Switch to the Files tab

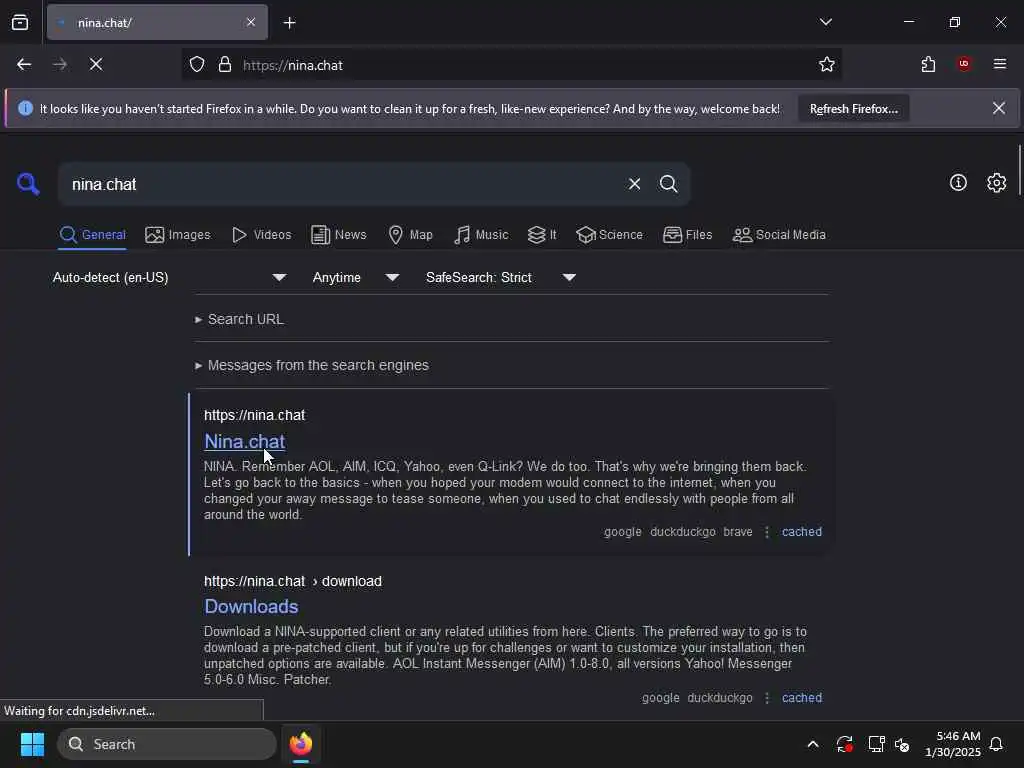688,235
